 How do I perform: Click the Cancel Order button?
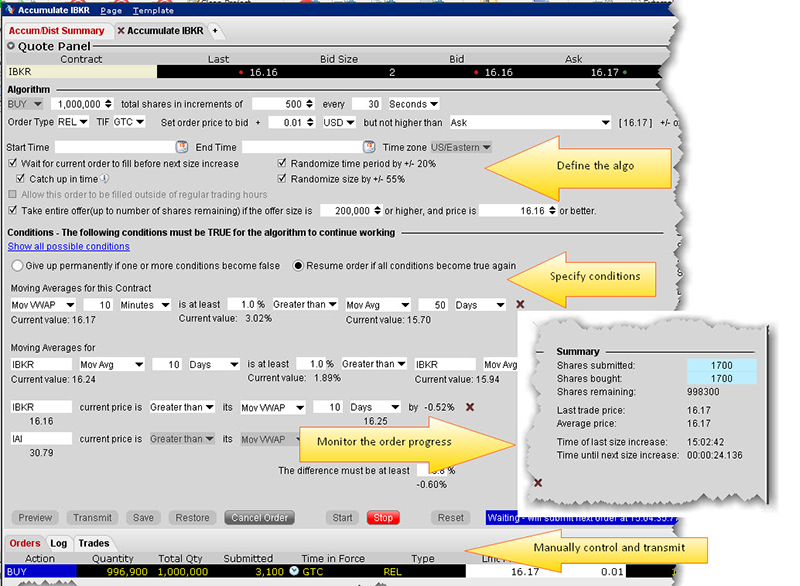[260, 518]
